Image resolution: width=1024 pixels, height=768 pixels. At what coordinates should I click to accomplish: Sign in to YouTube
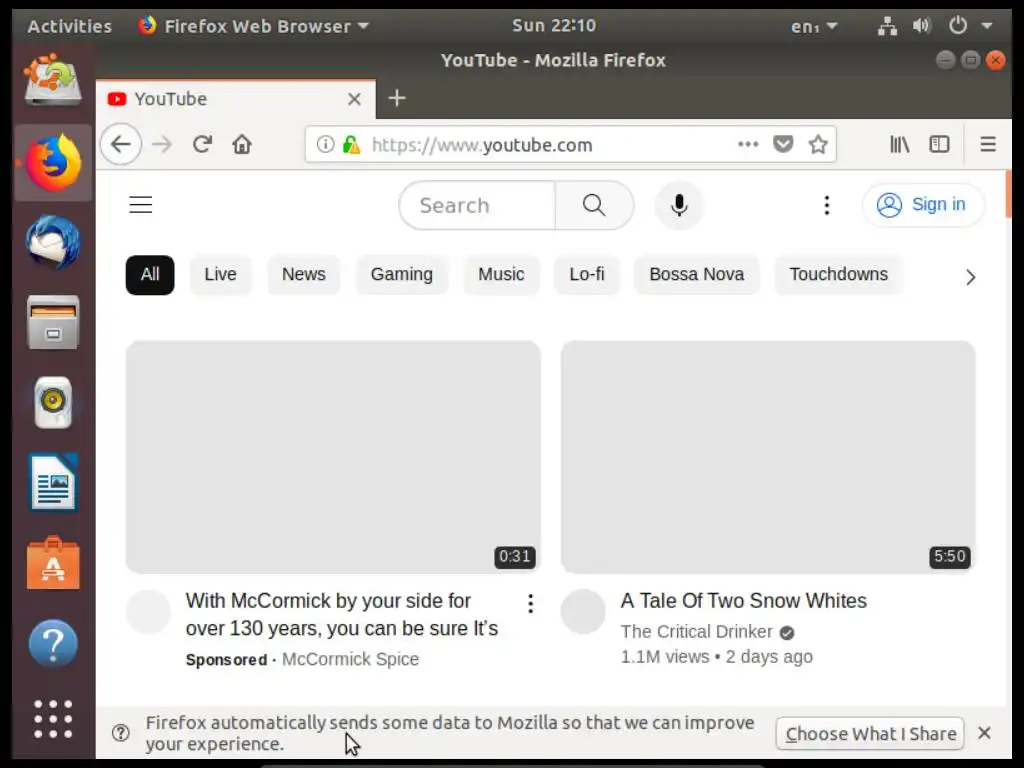923,205
